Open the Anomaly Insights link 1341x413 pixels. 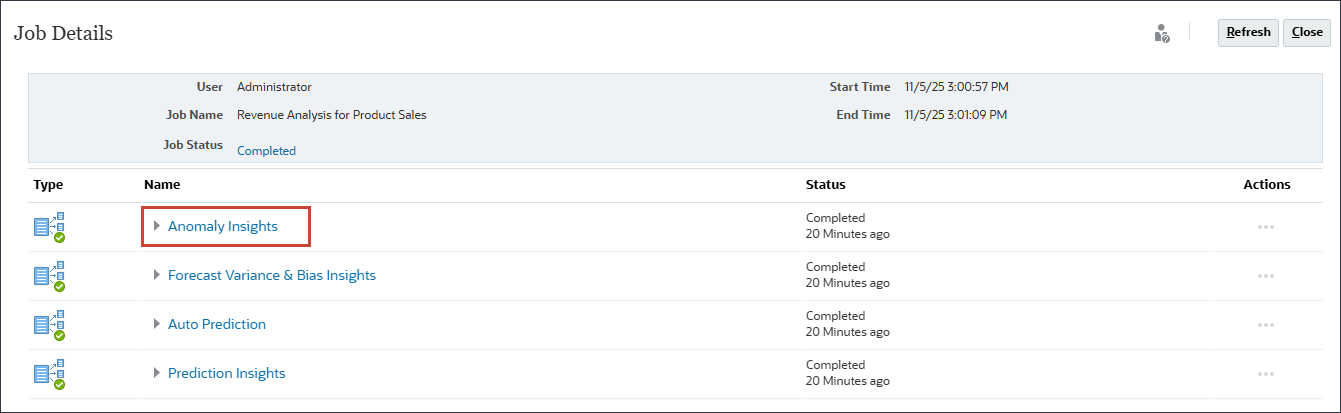click(x=223, y=226)
